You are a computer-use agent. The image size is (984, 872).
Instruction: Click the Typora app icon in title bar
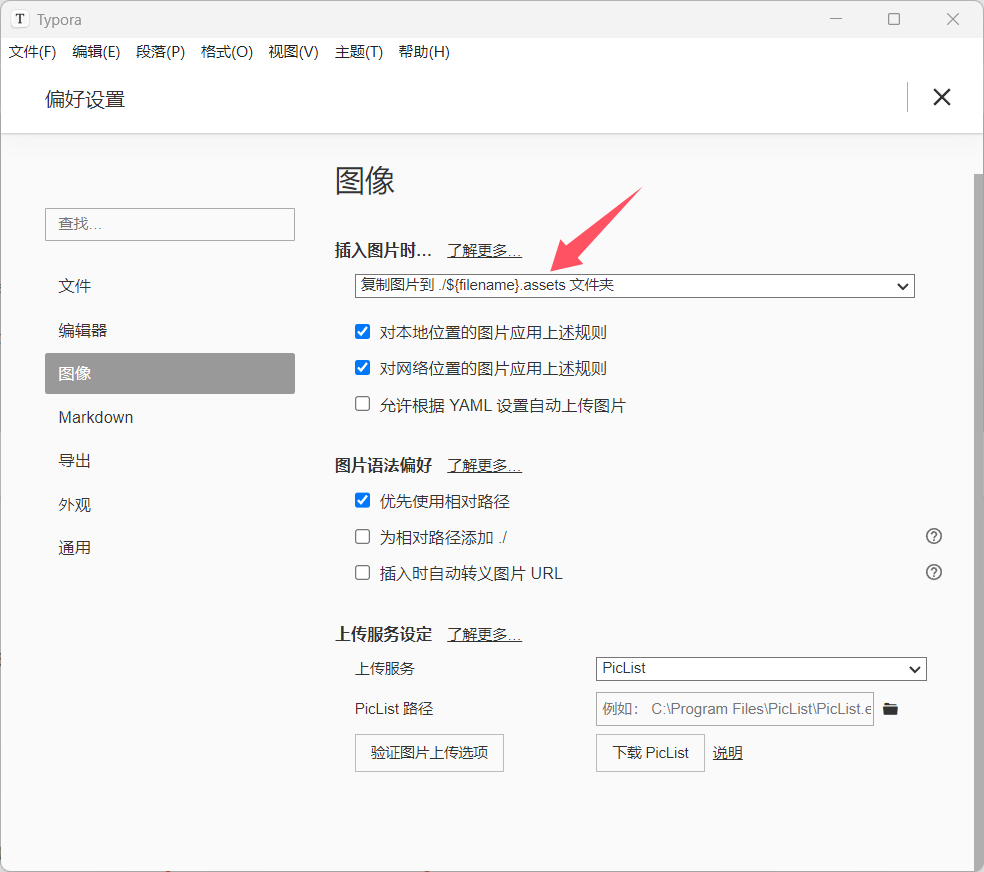[x=20, y=19]
